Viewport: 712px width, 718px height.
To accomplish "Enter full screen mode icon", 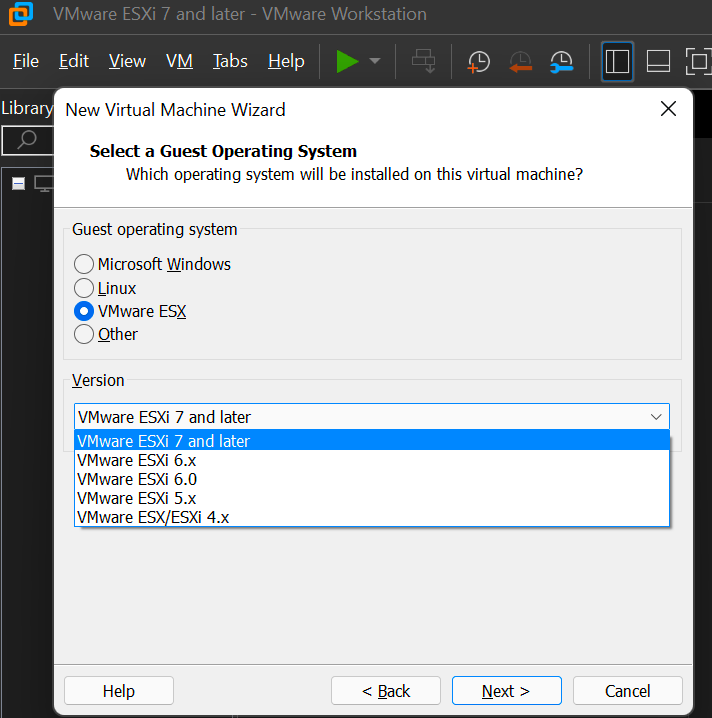I will [698, 61].
